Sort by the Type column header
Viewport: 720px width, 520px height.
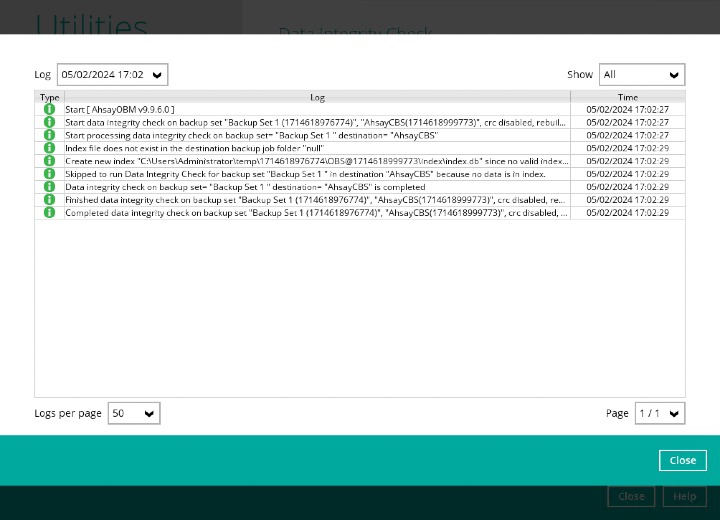click(49, 97)
